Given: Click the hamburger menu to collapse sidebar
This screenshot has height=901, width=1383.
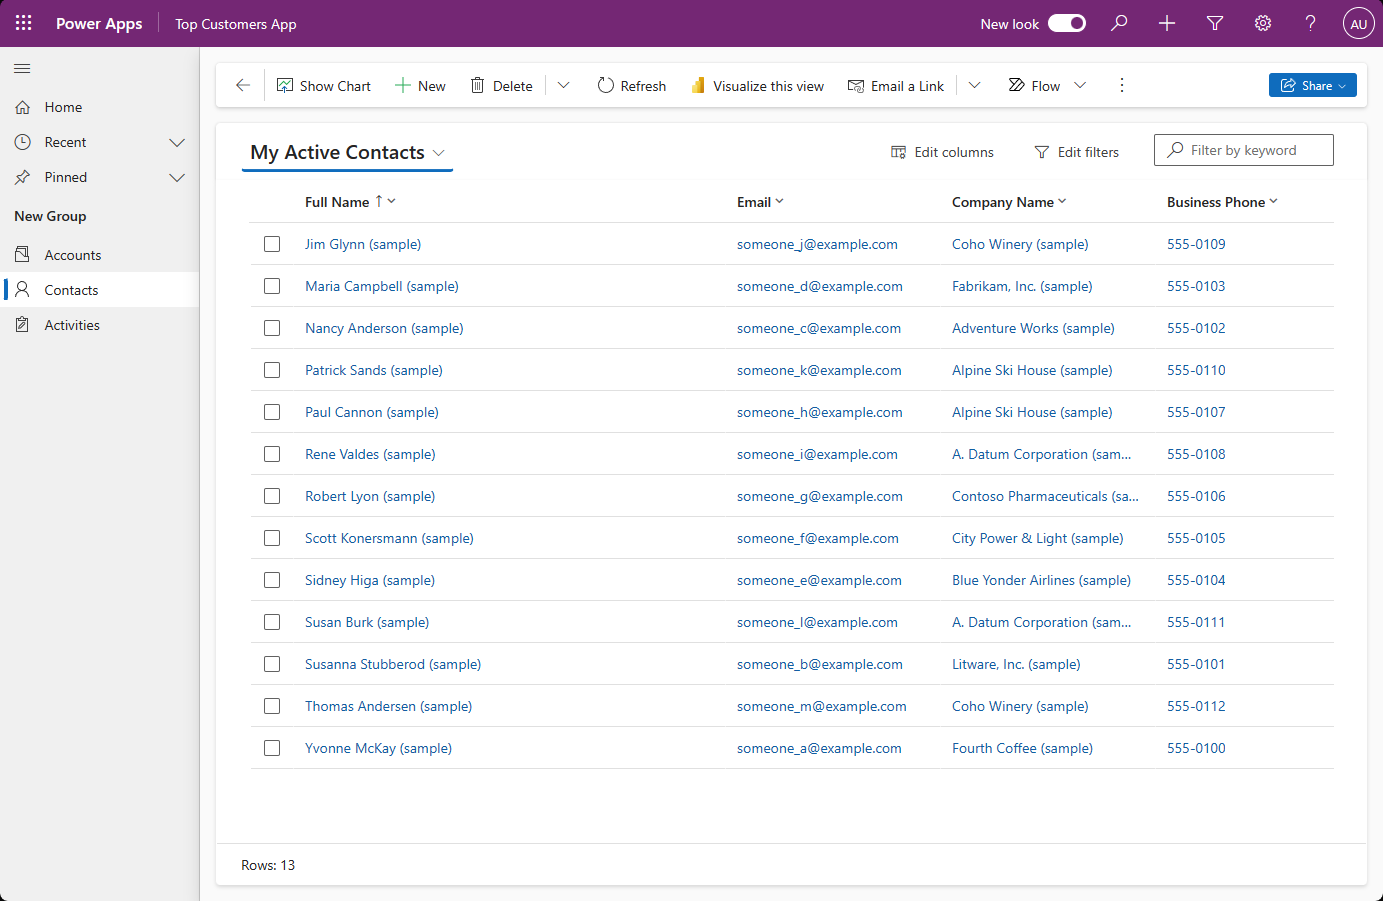Looking at the screenshot, I should click(21, 69).
